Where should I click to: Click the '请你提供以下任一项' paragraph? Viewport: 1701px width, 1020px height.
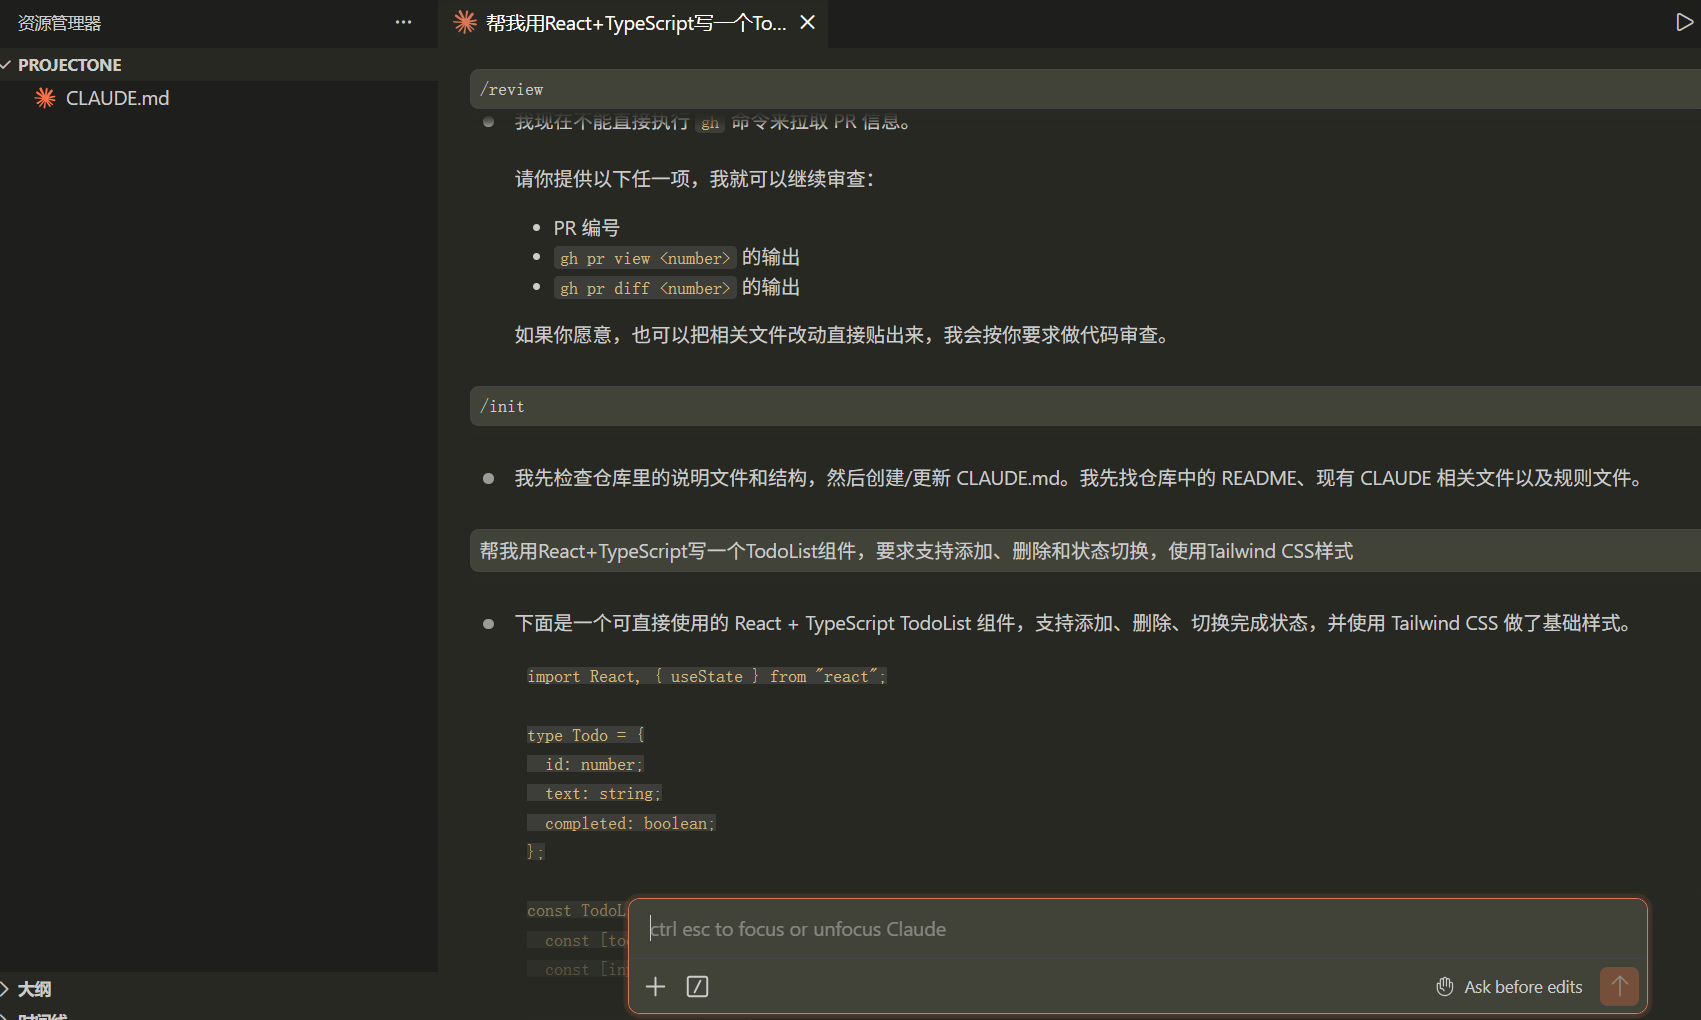pyautogui.click(x=695, y=179)
